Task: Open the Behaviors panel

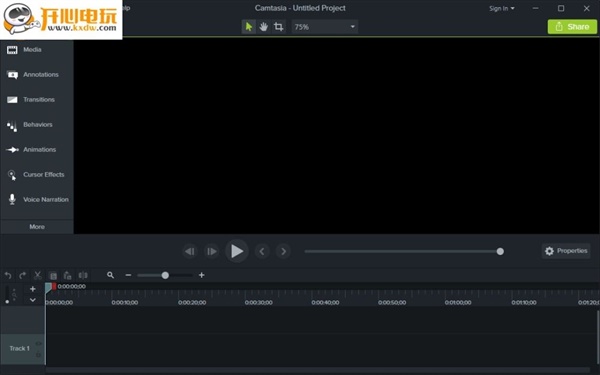Action: [x=37, y=125]
